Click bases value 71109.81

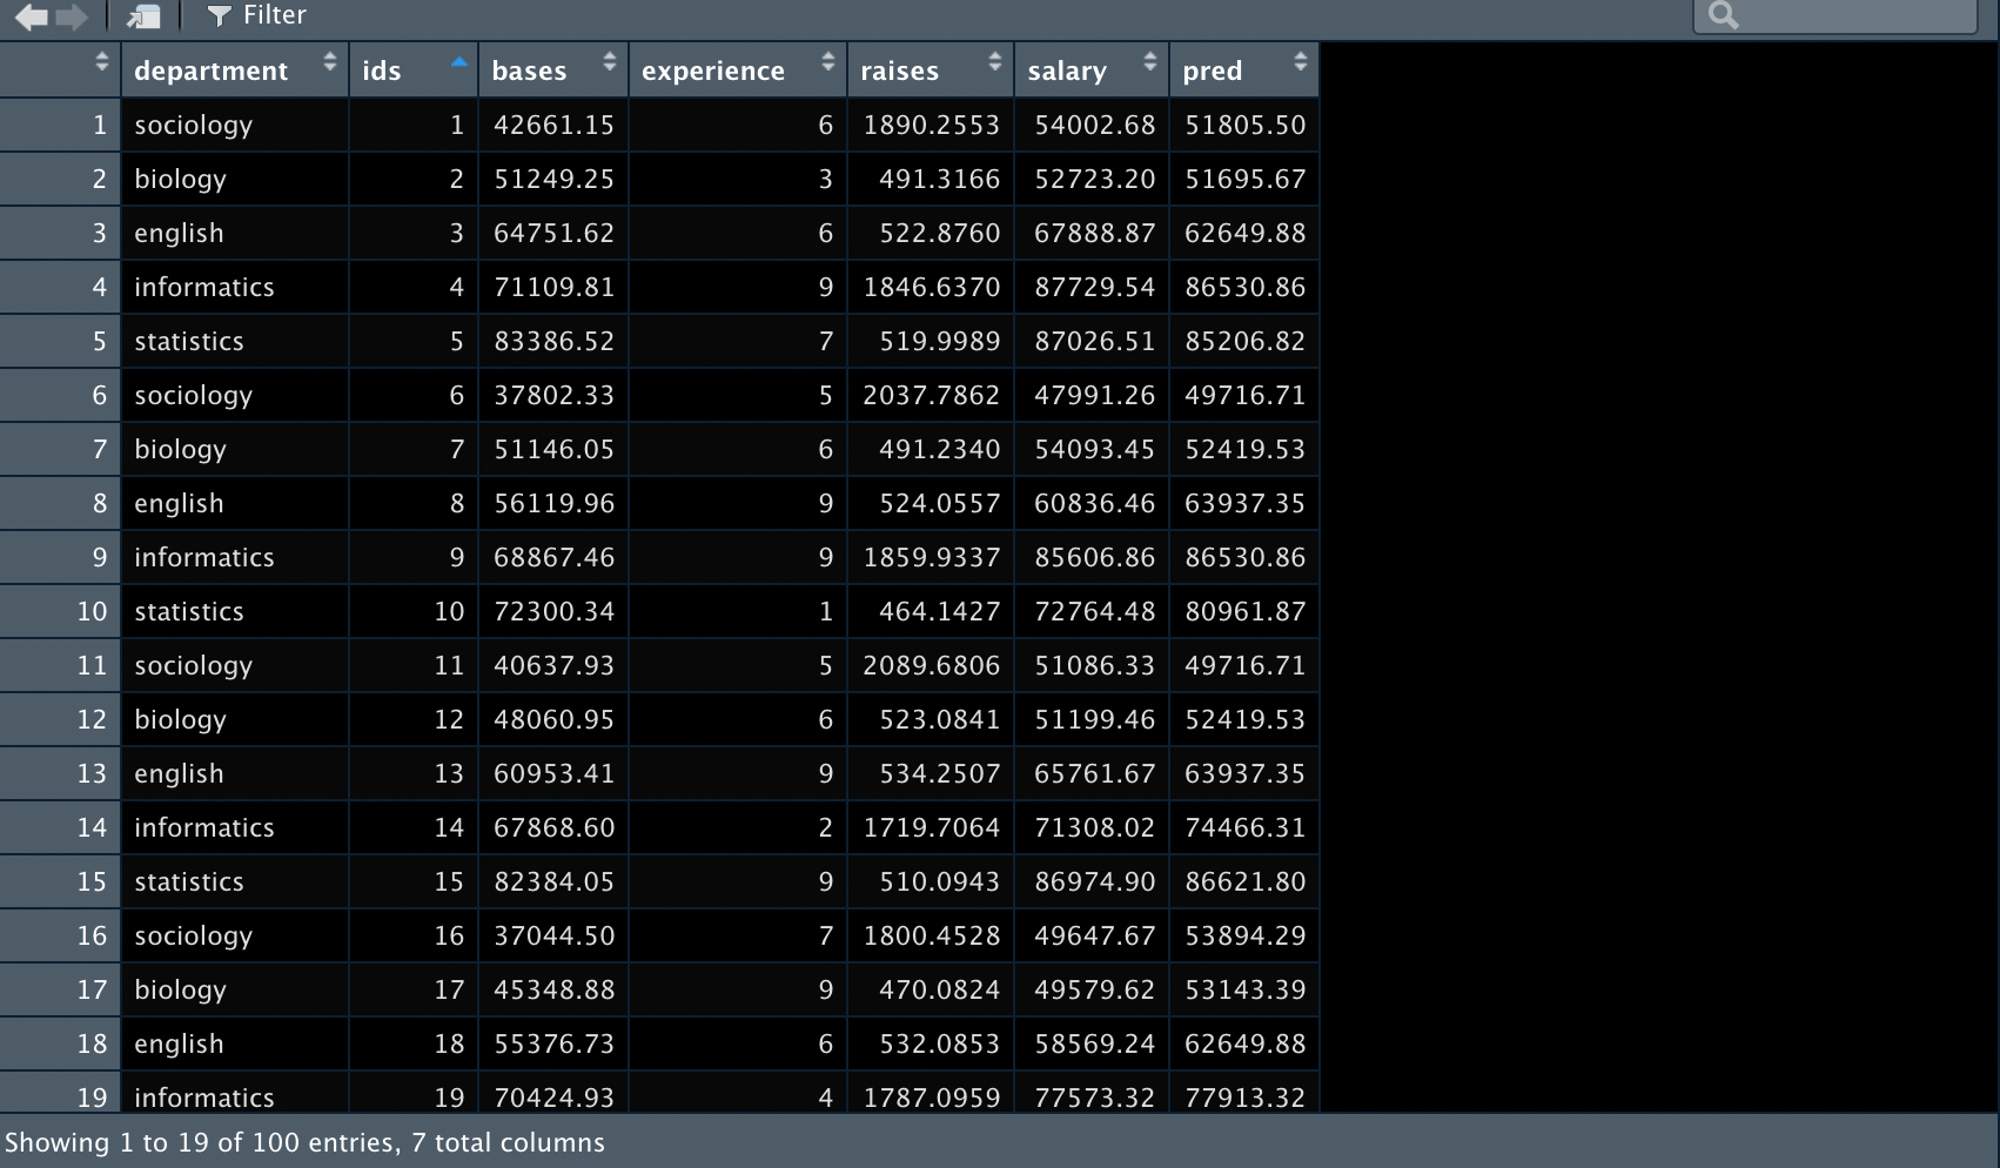coord(554,287)
